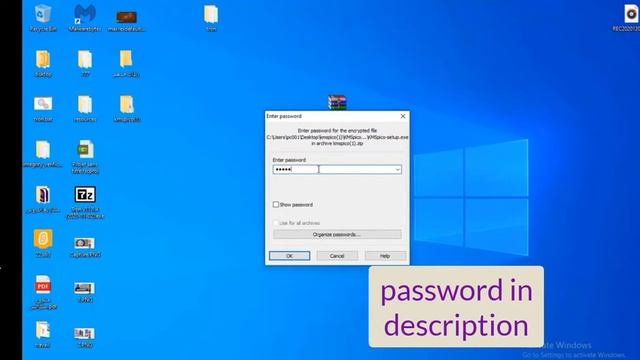This screenshot has width=640, height=360.
Task: Tick the Show password checkbox
Action: pyautogui.click(x=276, y=204)
